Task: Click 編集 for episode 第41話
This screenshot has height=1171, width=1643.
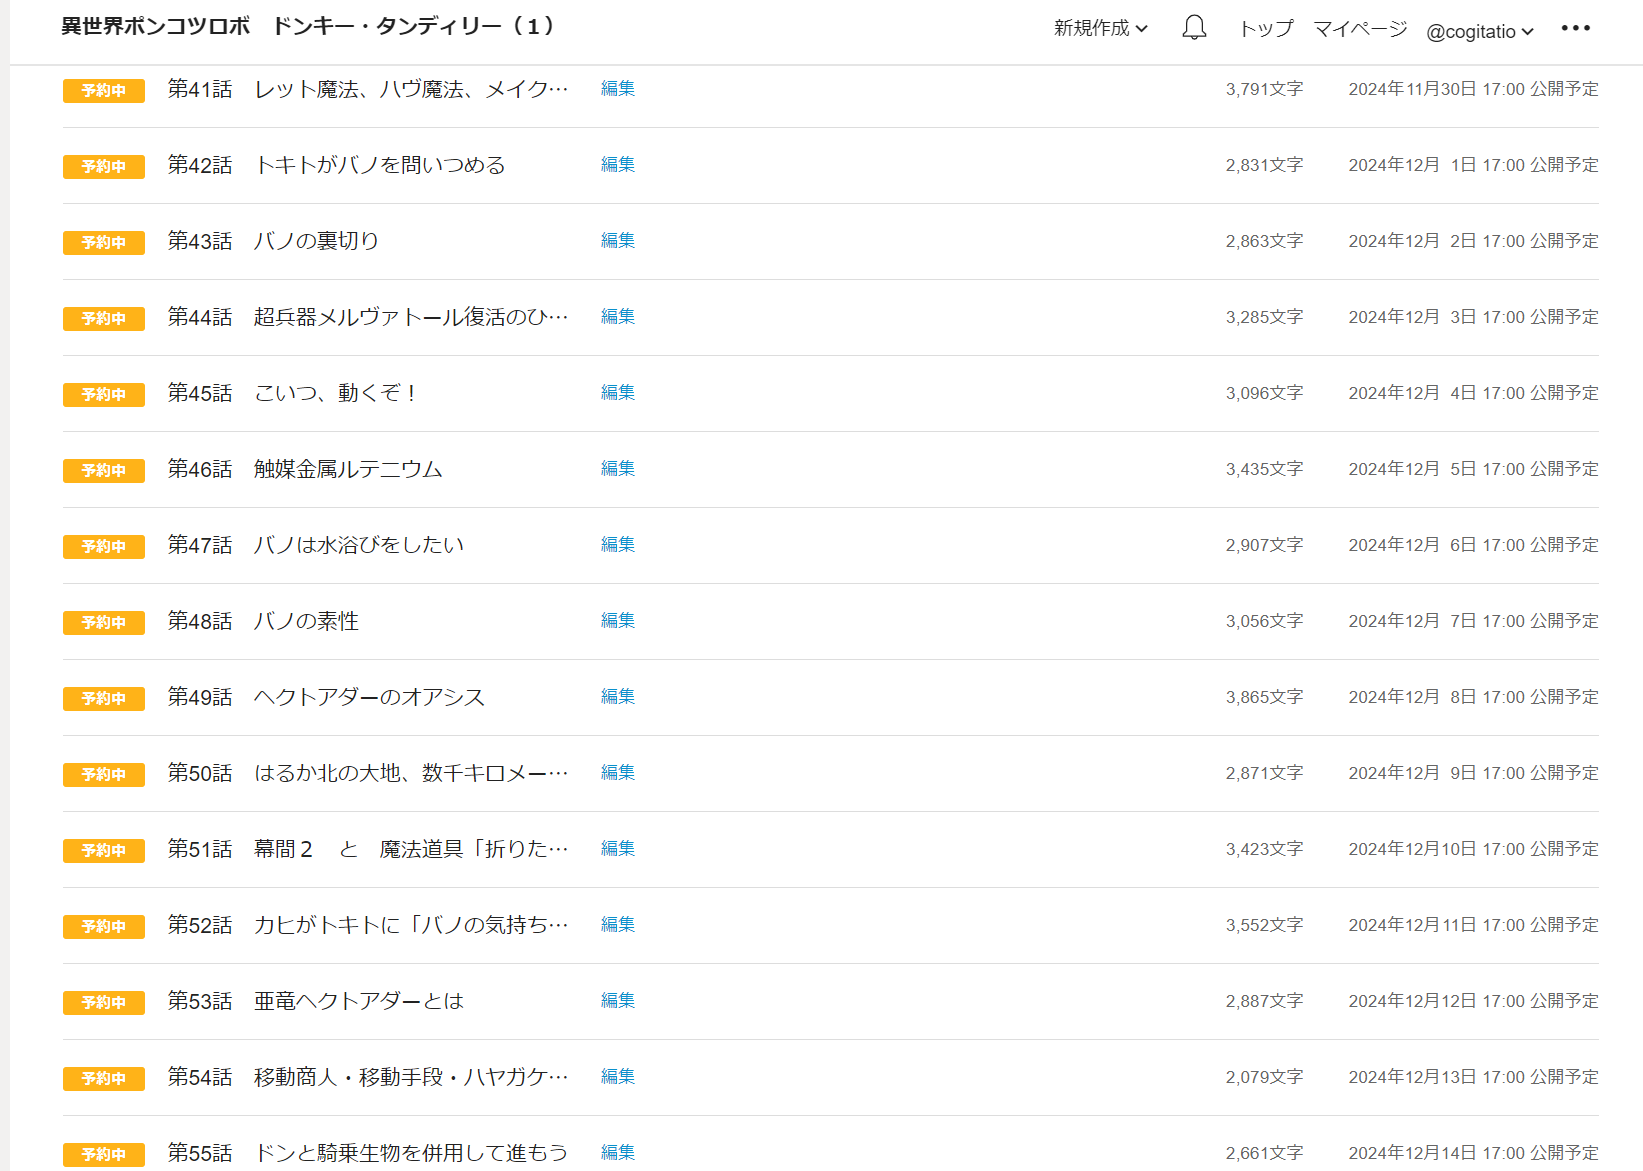Action: 617,88
